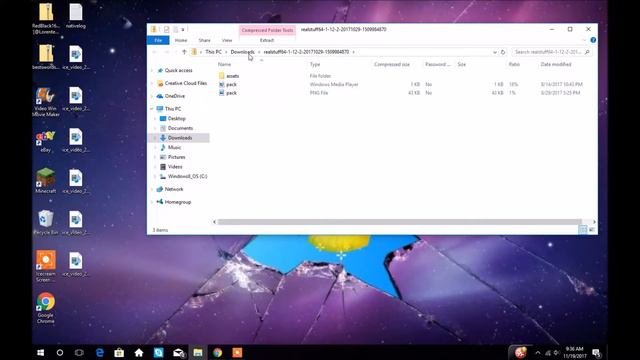640x360 pixels.
Task: Select Windows8_OS (C:) drive in navigation pane
Action: click(x=187, y=176)
